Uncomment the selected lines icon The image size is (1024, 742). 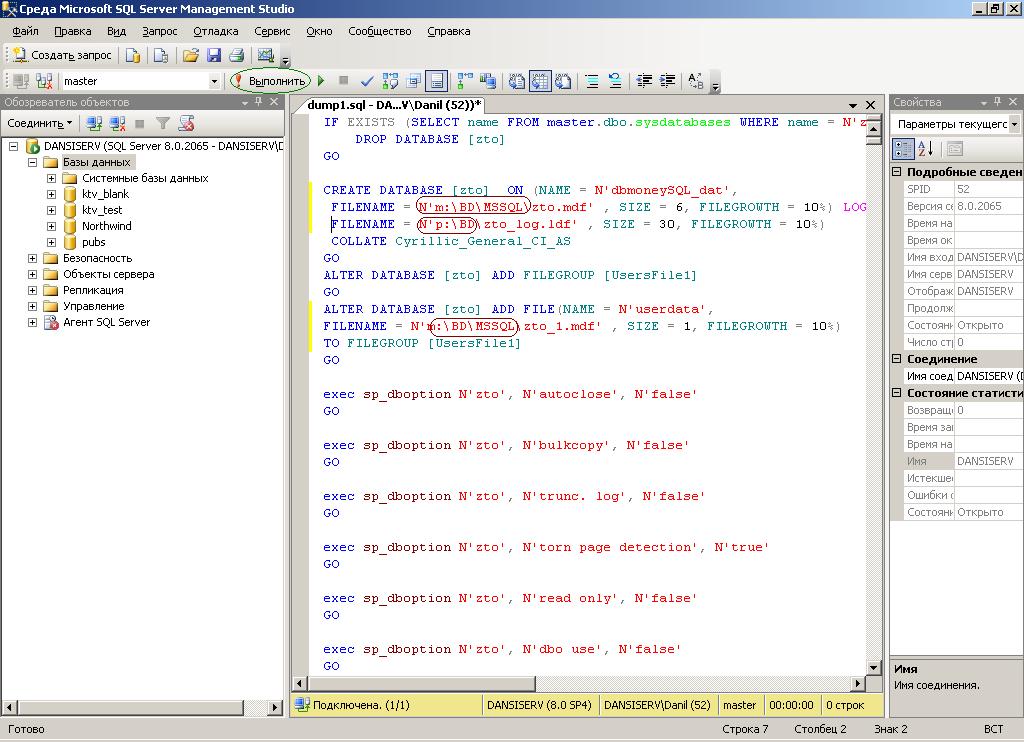pos(615,81)
